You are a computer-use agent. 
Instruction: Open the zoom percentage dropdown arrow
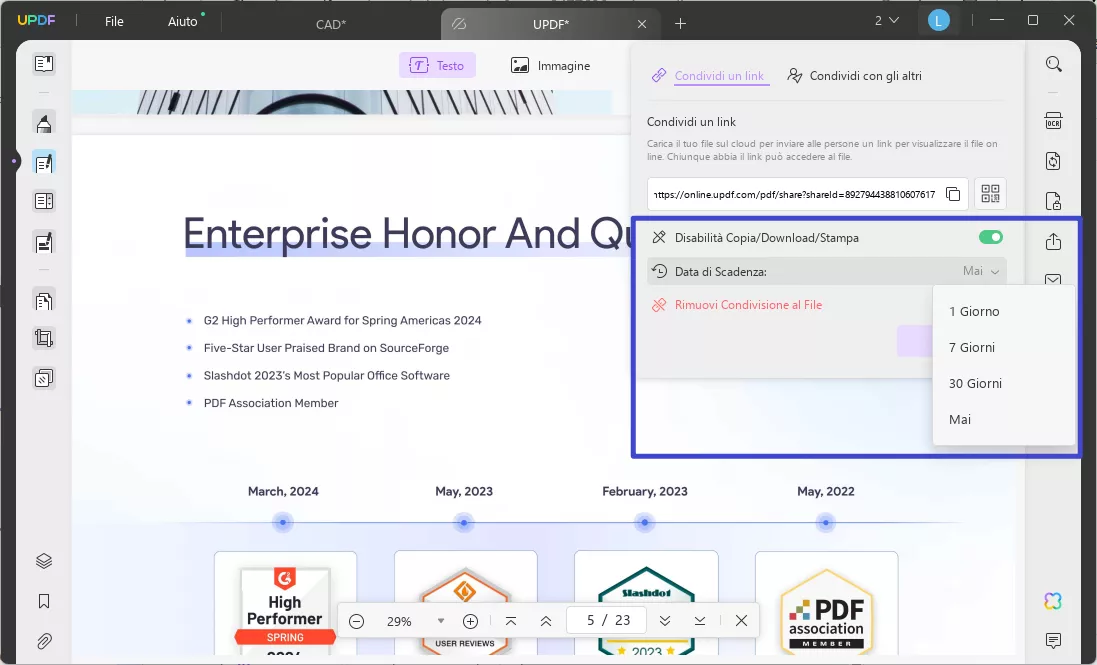(441, 621)
